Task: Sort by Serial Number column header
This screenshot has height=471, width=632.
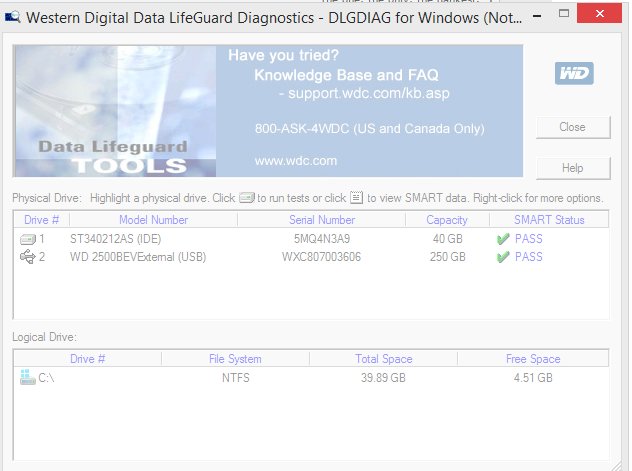Action: (322, 220)
